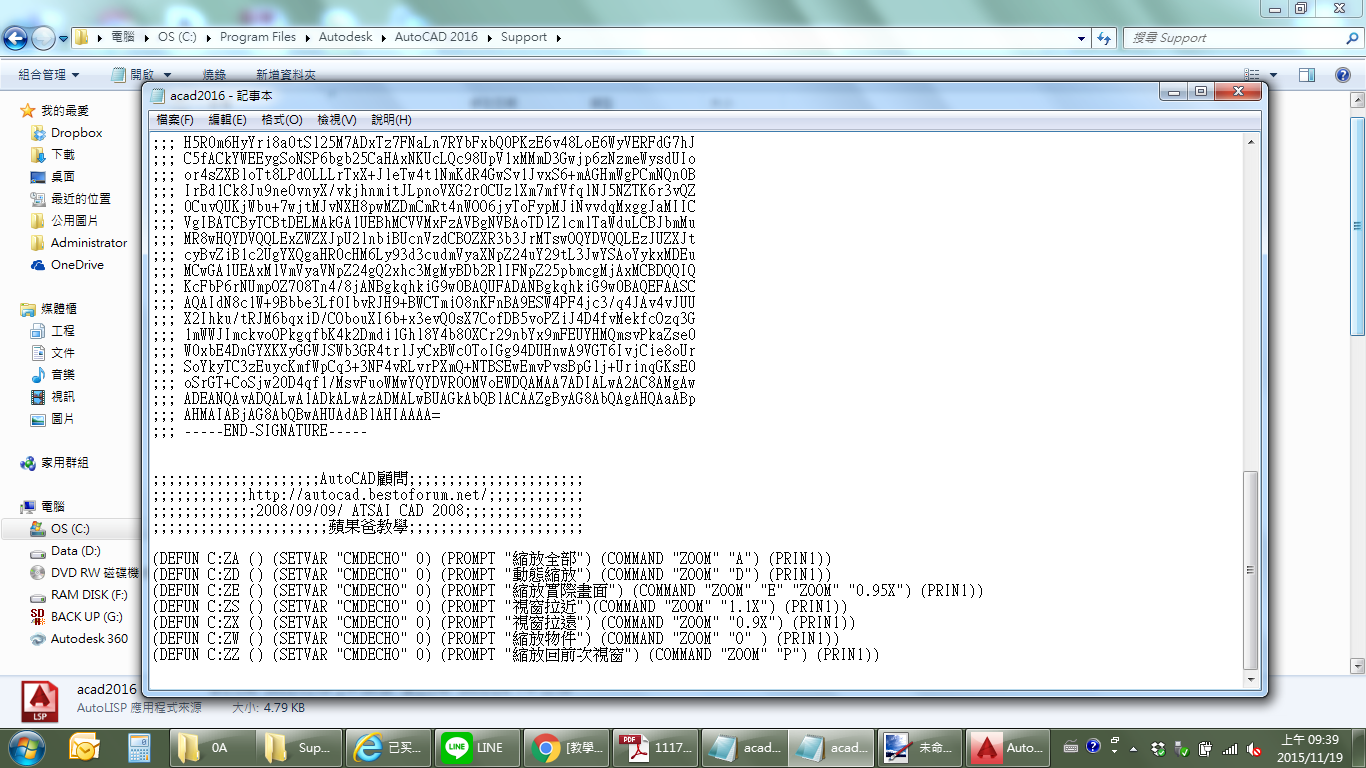This screenshot has width=1366, height=768.
Task: Click the Explorer Back arrow button
Action: 15,38
